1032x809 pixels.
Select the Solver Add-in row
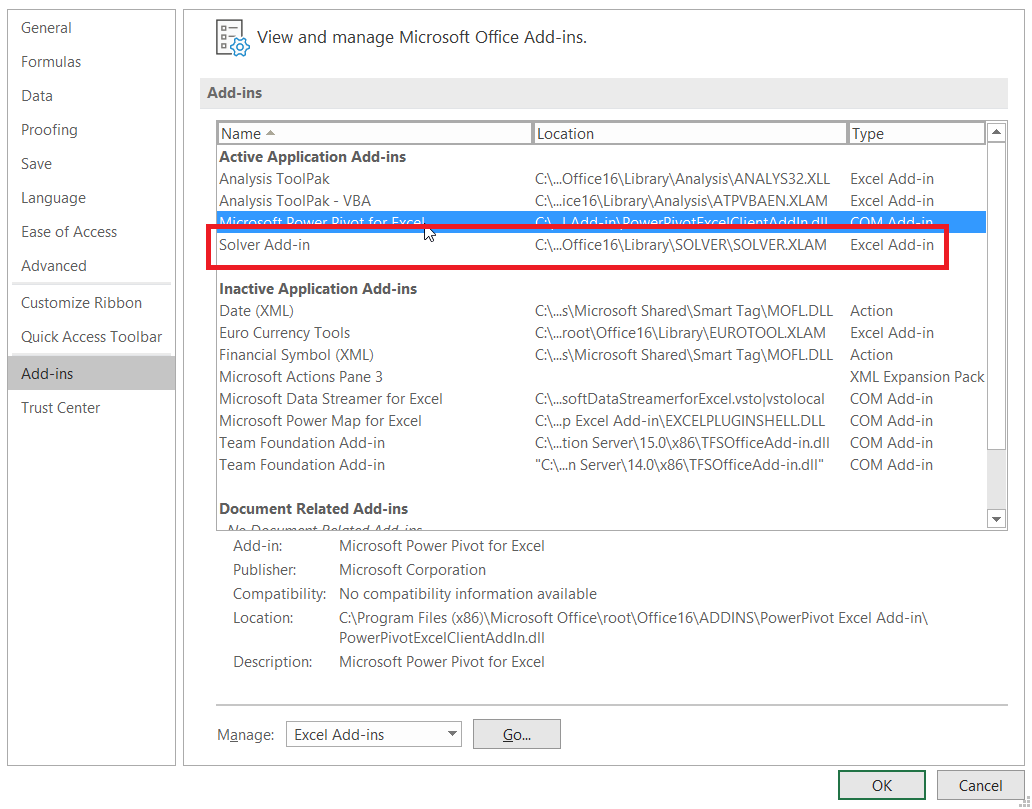pos(265,245)
